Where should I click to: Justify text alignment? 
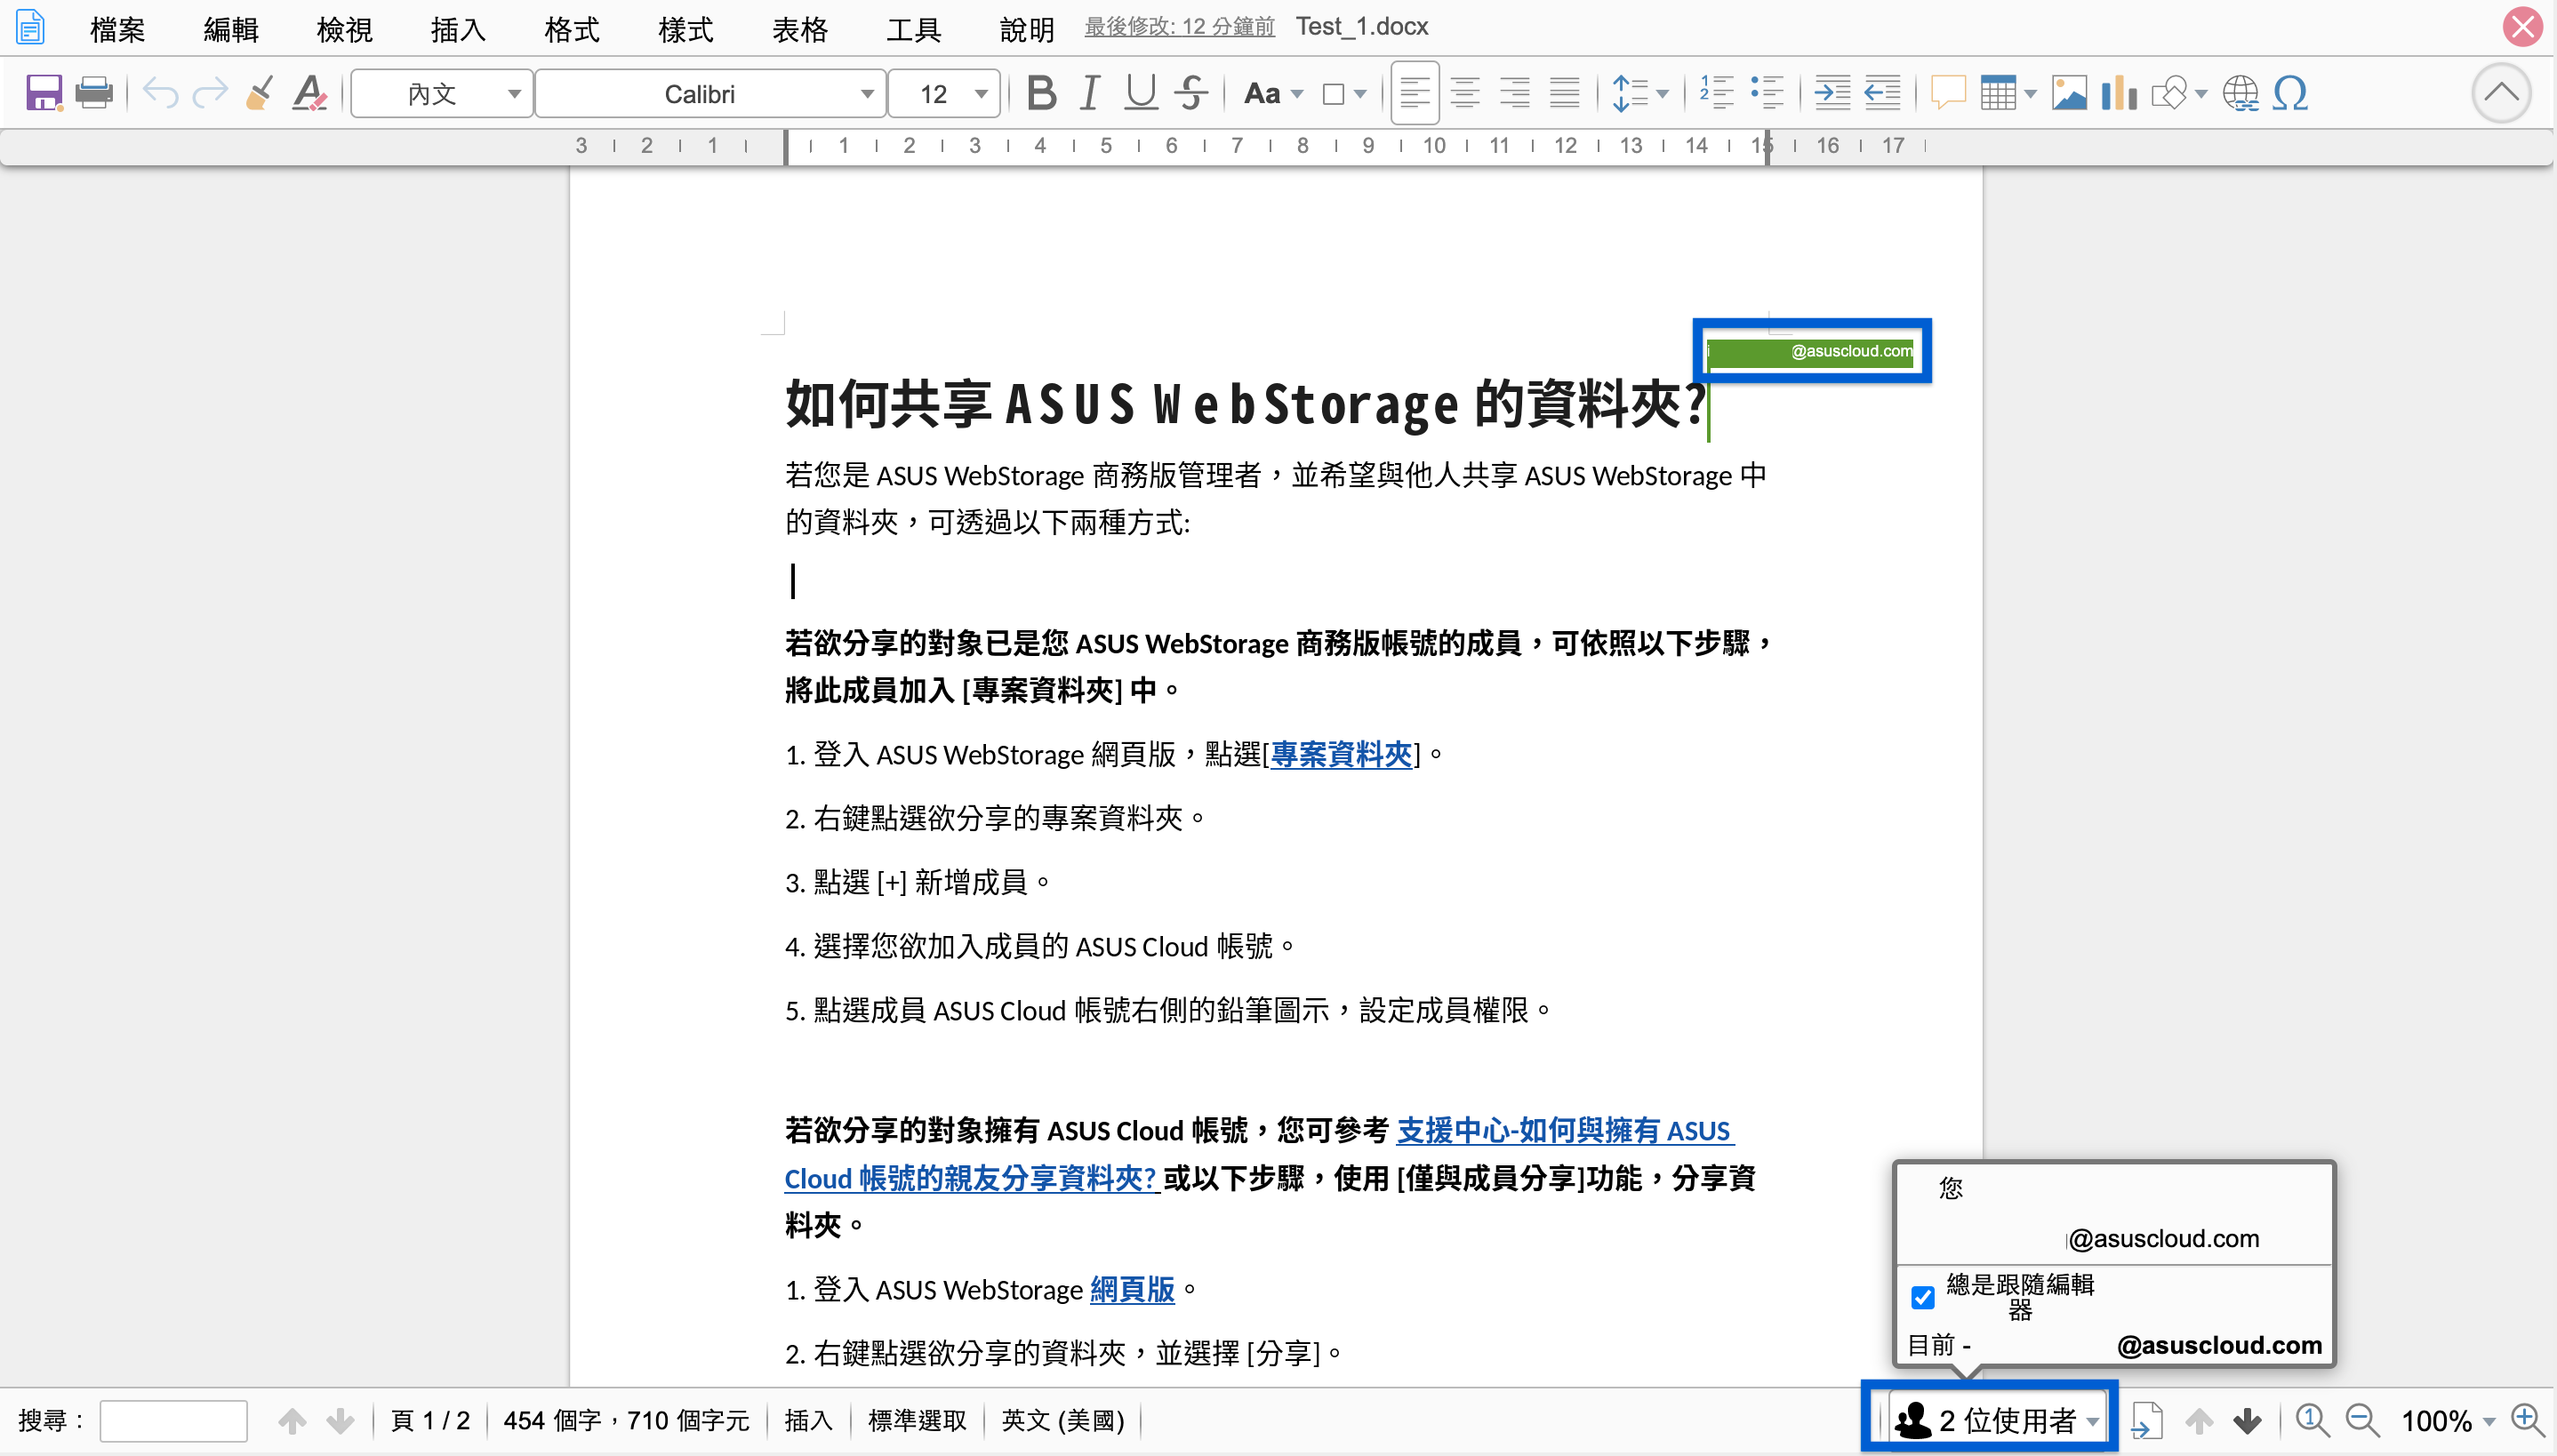point(1564,94)
